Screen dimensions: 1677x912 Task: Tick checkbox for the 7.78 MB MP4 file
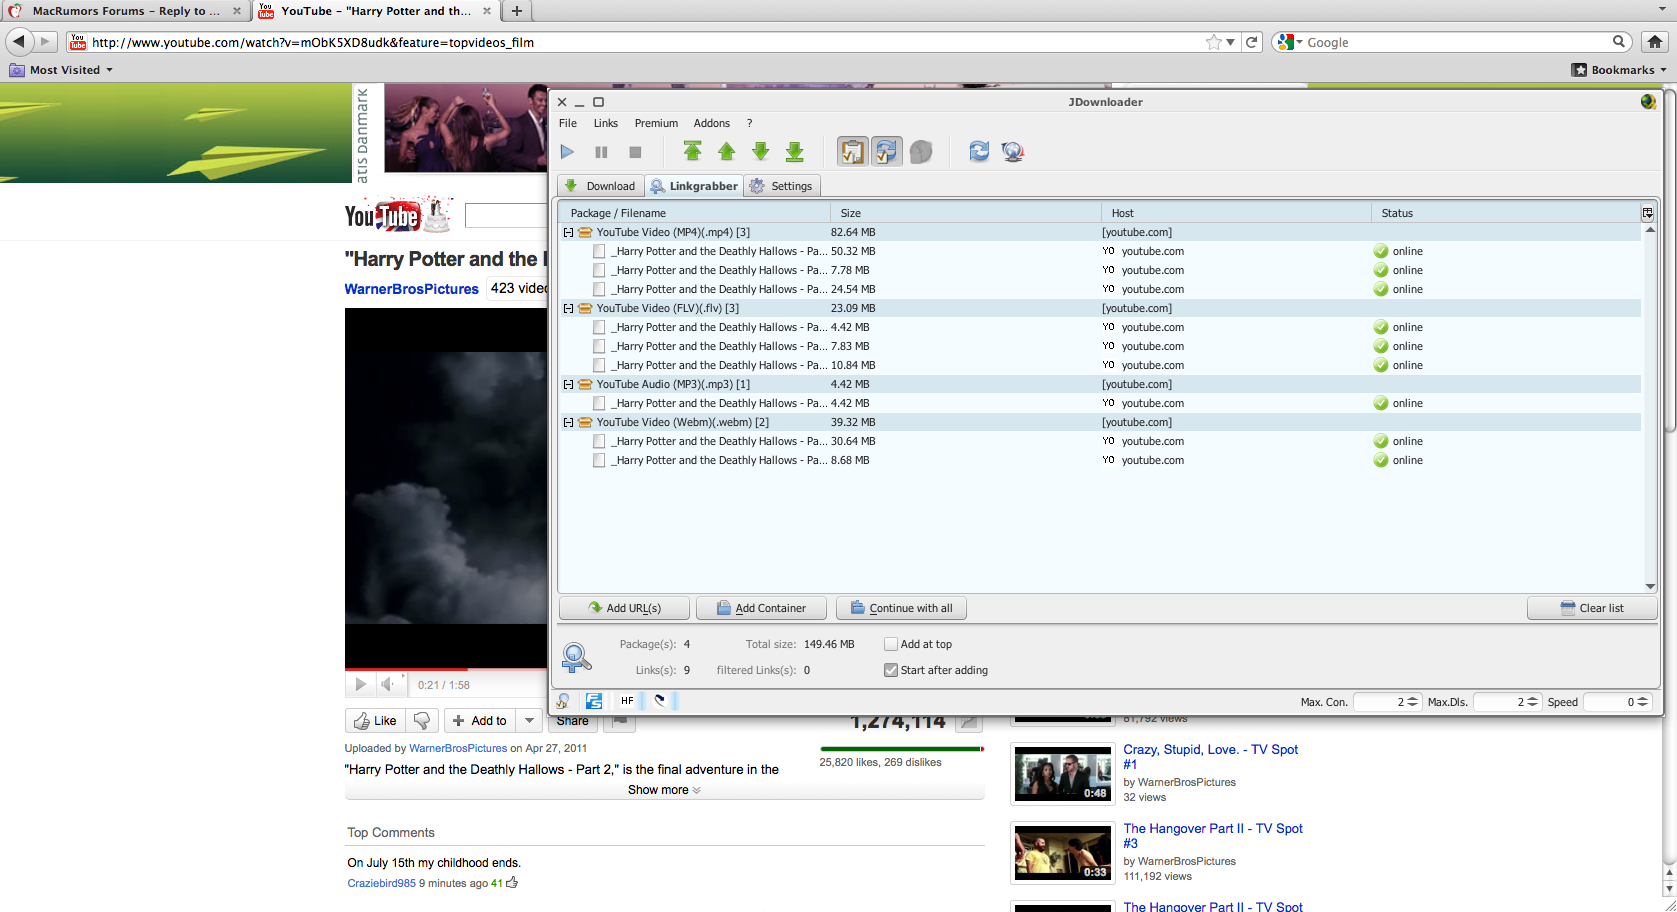(599, 271)
